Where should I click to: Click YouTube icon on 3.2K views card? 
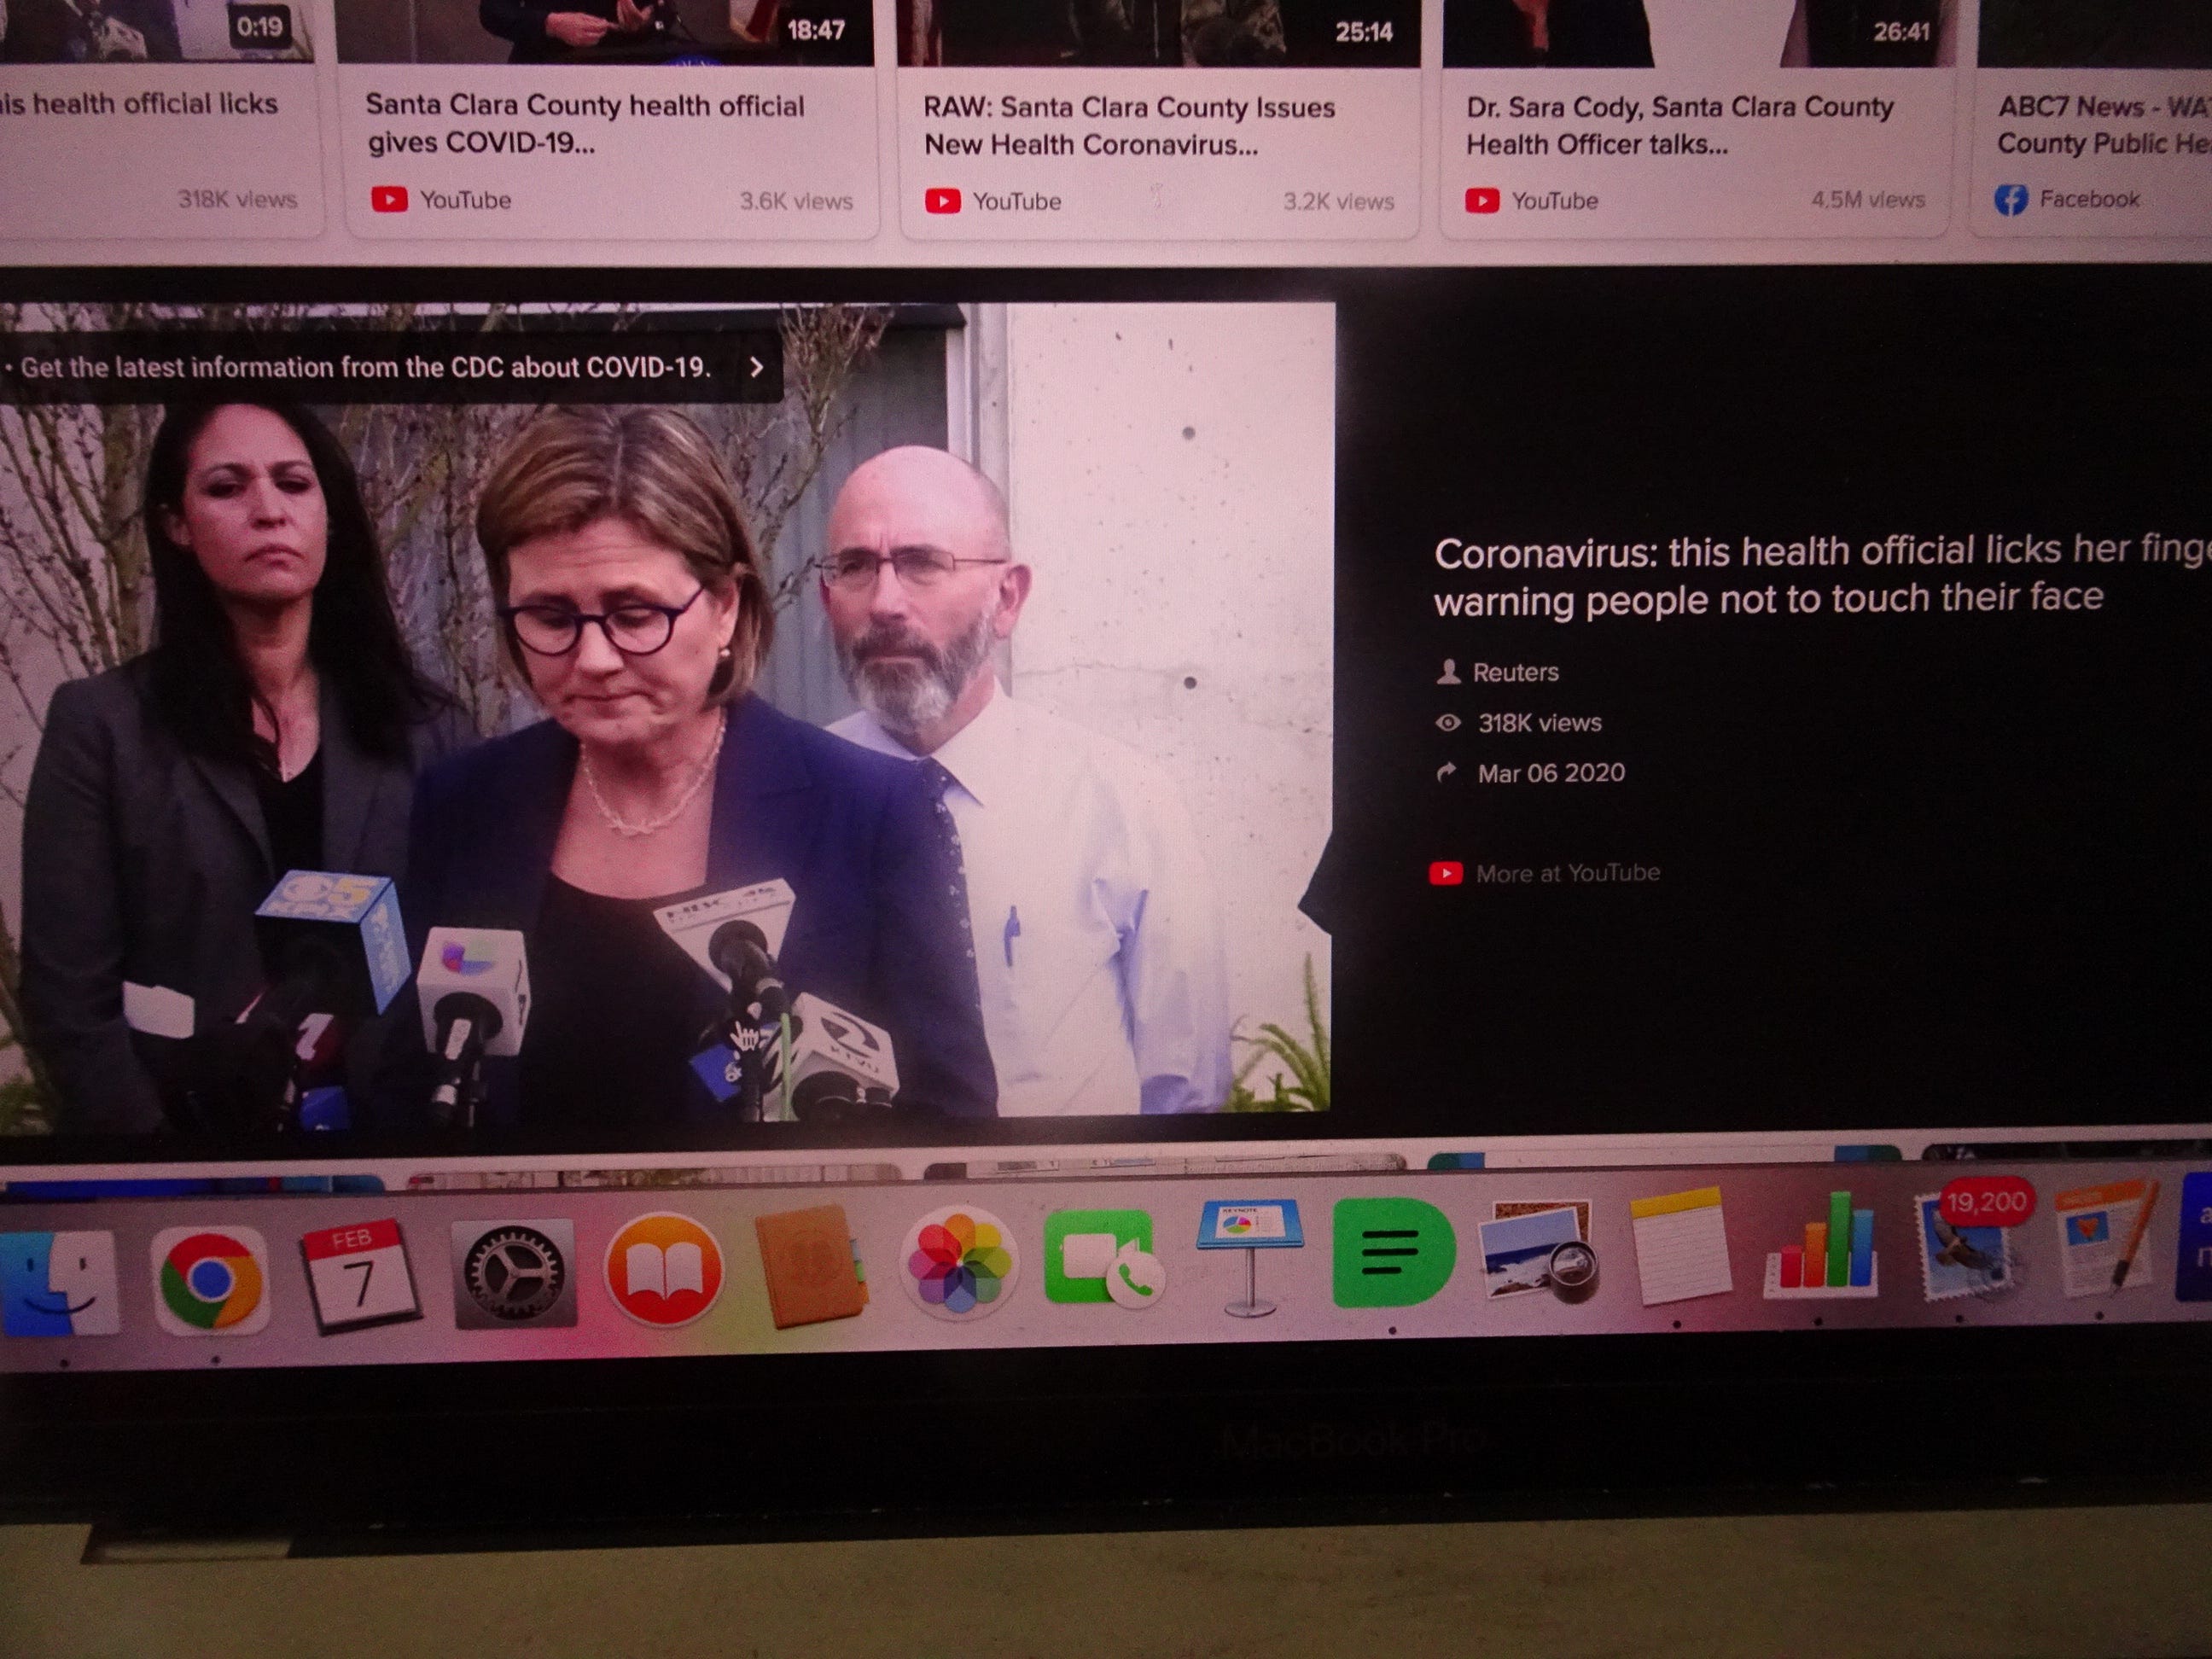click(942, 201)
